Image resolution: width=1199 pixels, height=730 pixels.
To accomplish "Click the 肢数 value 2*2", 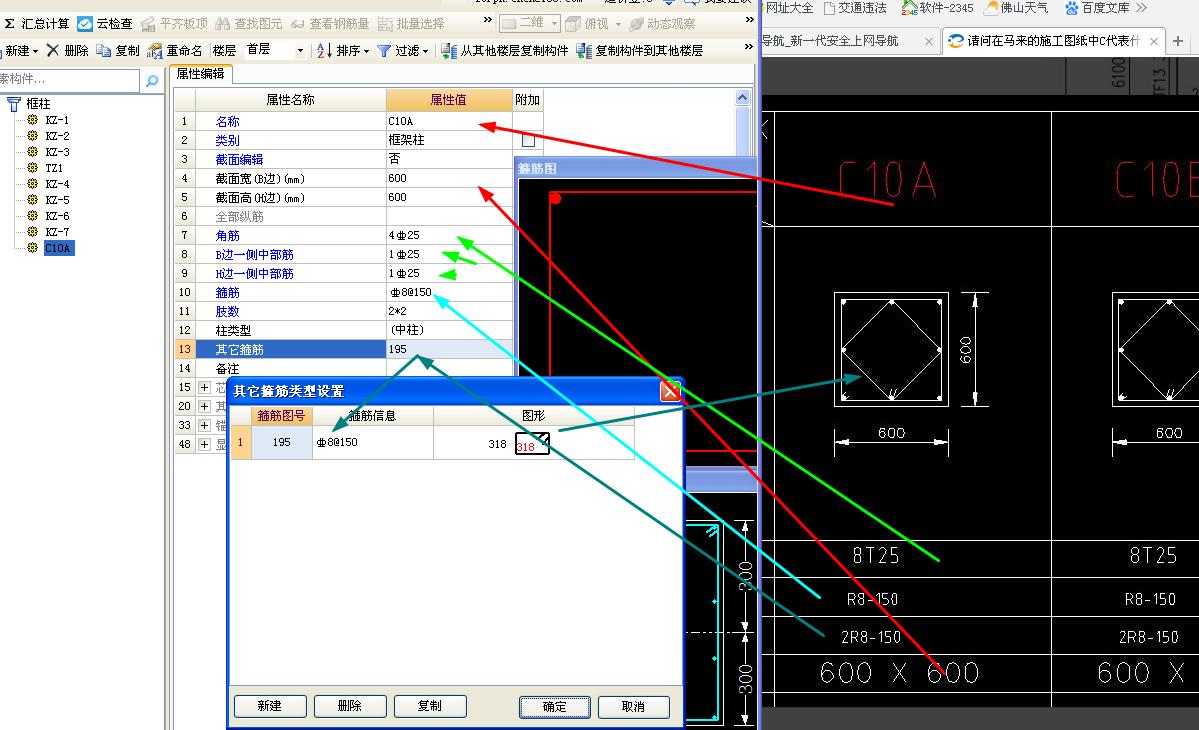I will coord(450,311).
